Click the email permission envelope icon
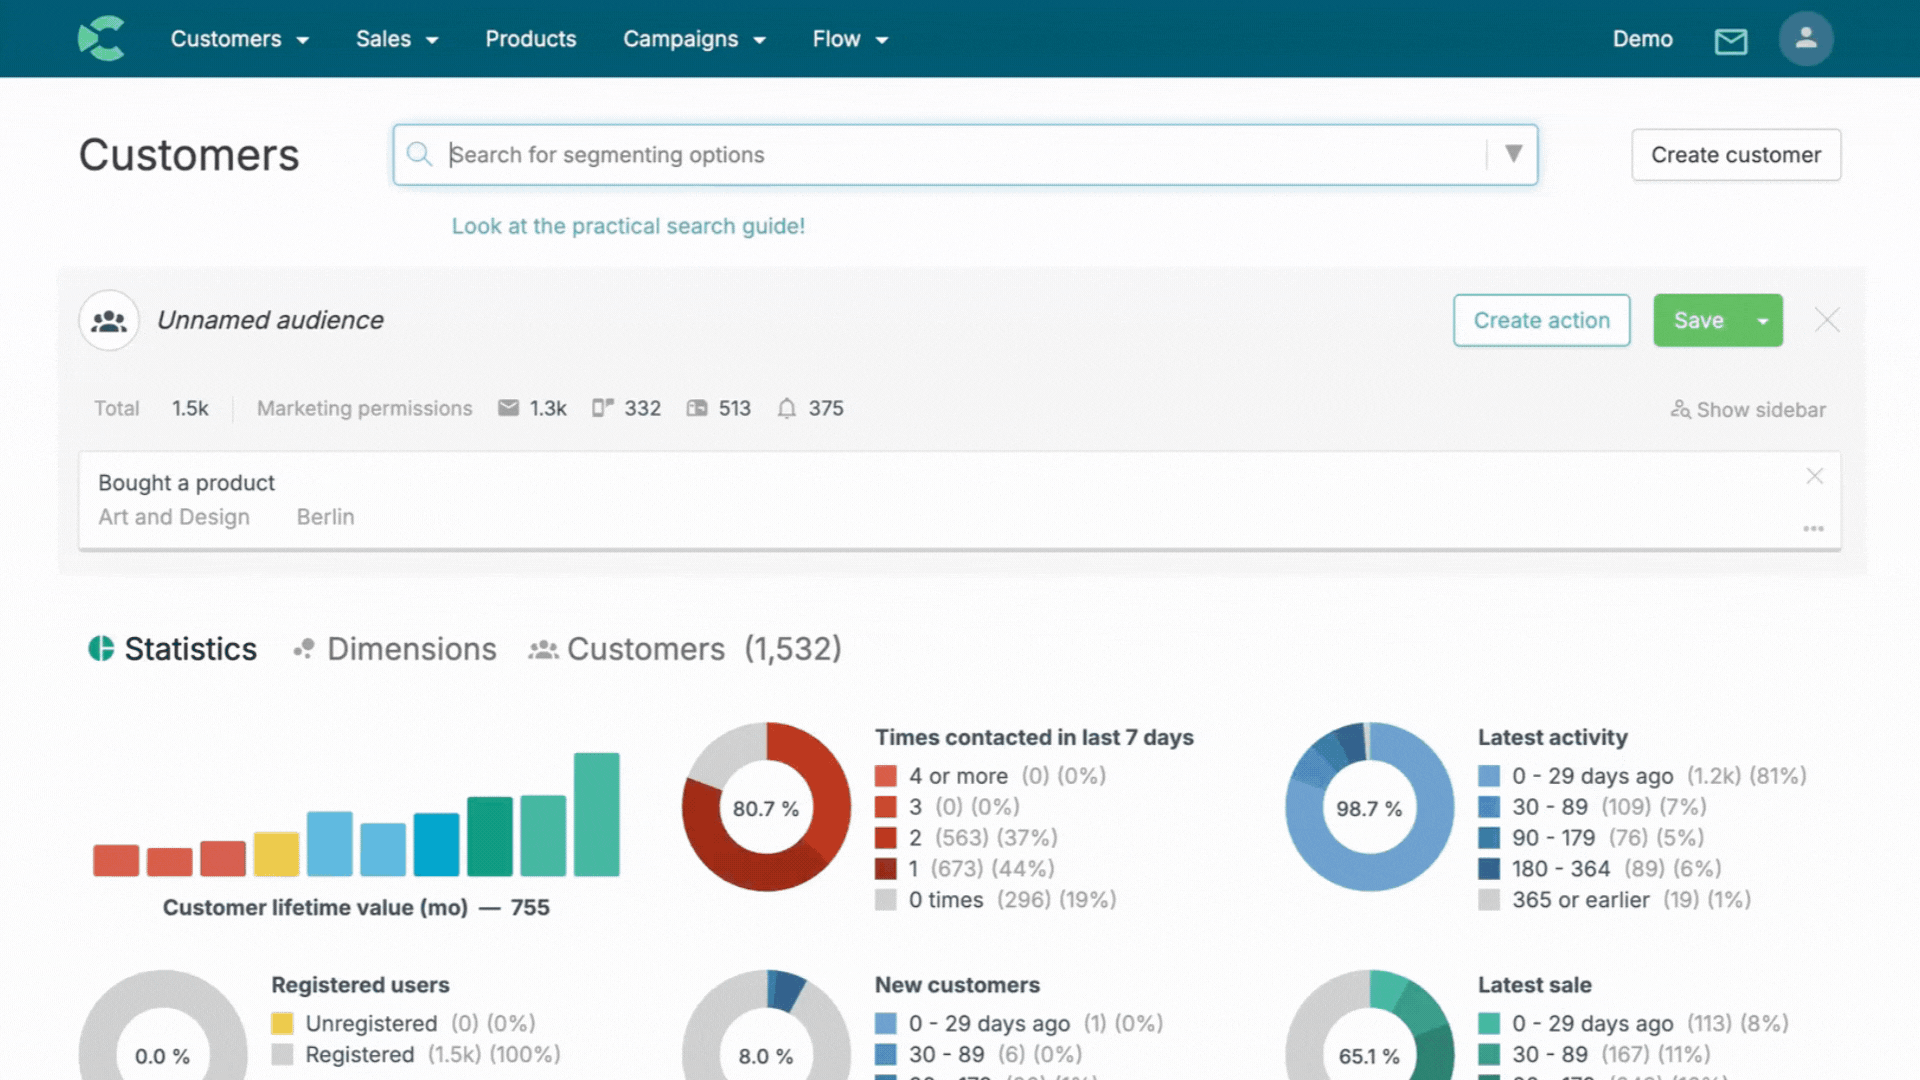The image size is (1920, 1080). (508, 408)
